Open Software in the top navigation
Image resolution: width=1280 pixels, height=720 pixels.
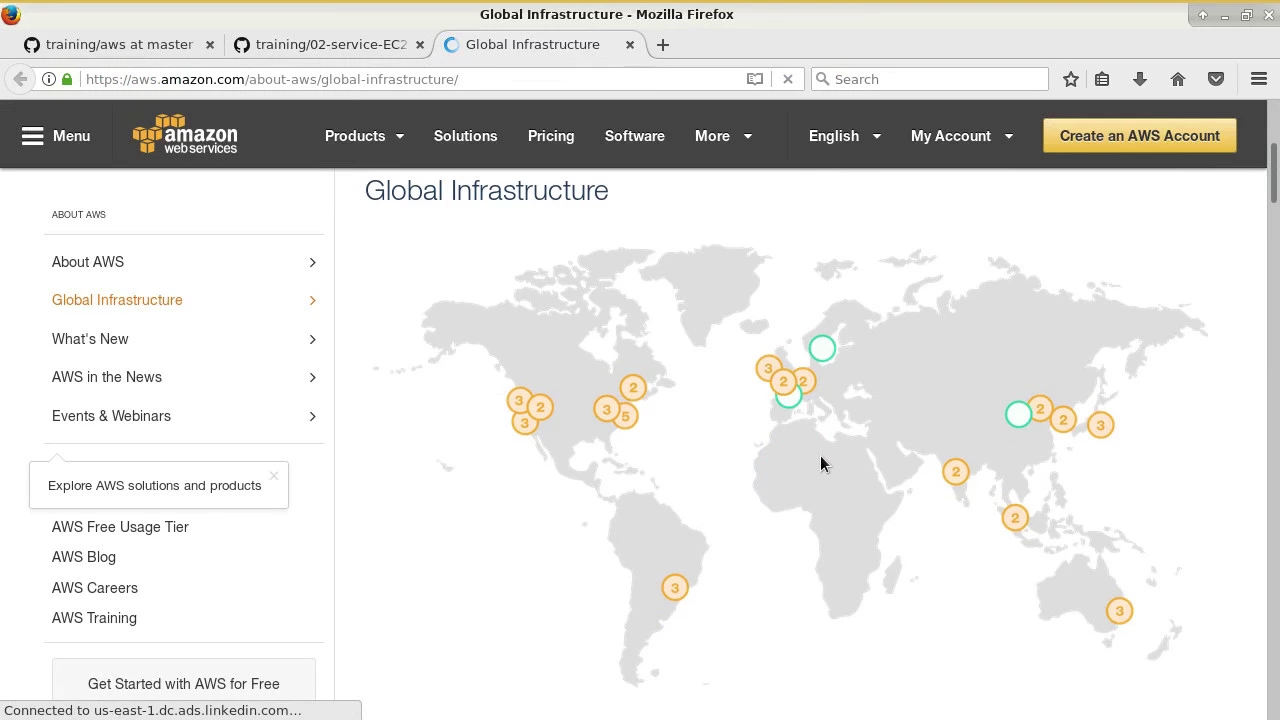click(634, 136)
